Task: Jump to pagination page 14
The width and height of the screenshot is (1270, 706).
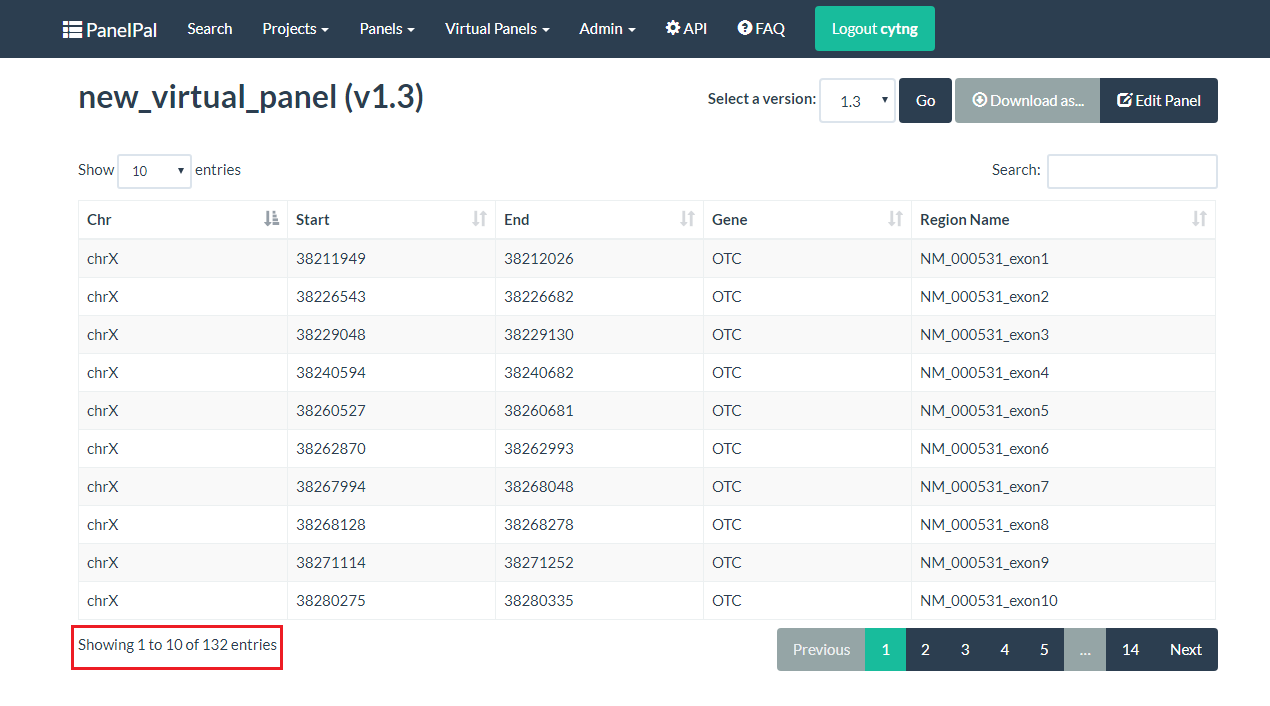Action: point(1130,650)
